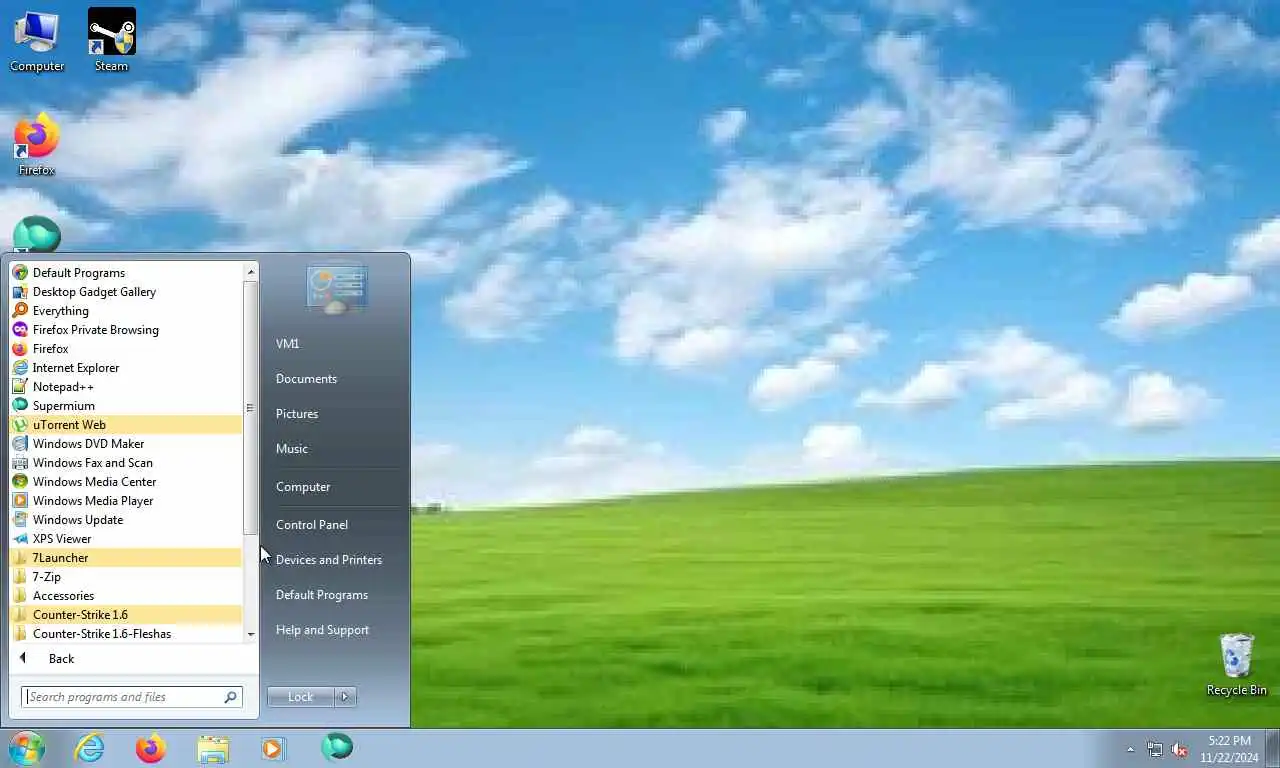The width and height of the screenshot is (1280, 768).
Task: Expand the Counter-Strike 1.6-Fleshas folder
Action: 126,633
